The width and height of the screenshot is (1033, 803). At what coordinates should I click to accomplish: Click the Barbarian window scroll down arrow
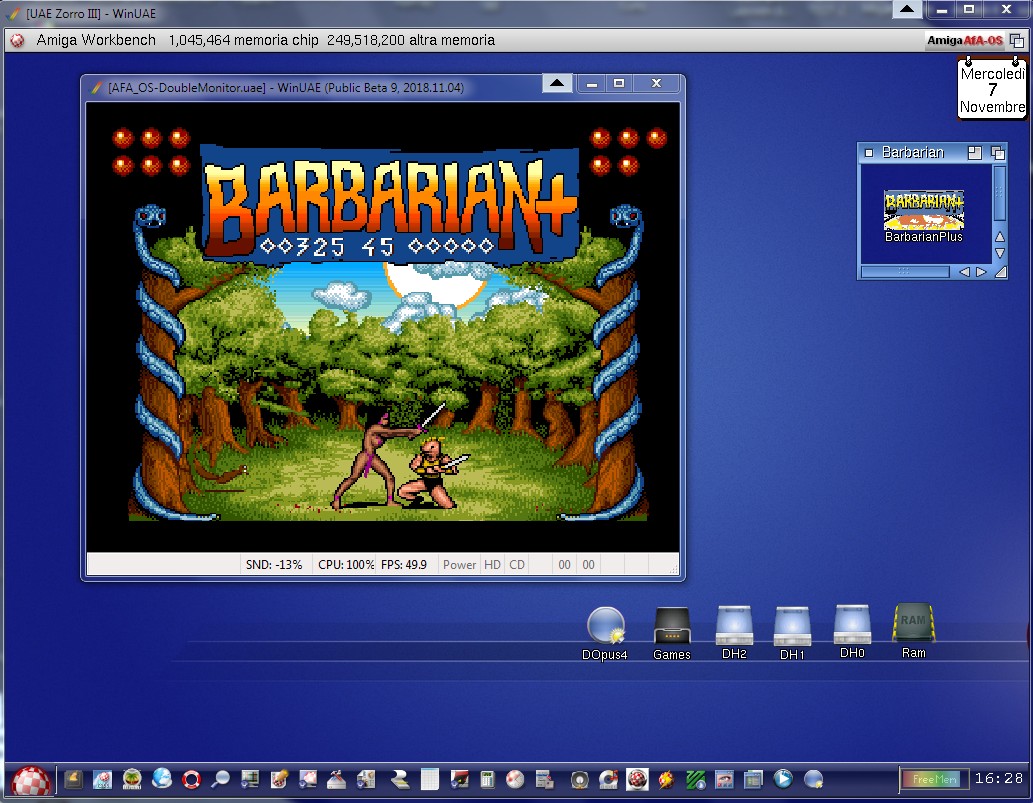tap(999, 253)
